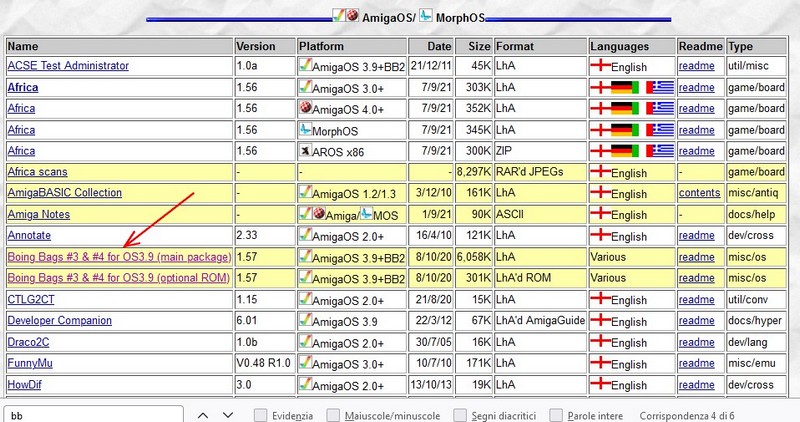The height and width of the screenshot is (422, 800).
Task: Click the AROS x86 platform icon
Action: coord(305,151)
